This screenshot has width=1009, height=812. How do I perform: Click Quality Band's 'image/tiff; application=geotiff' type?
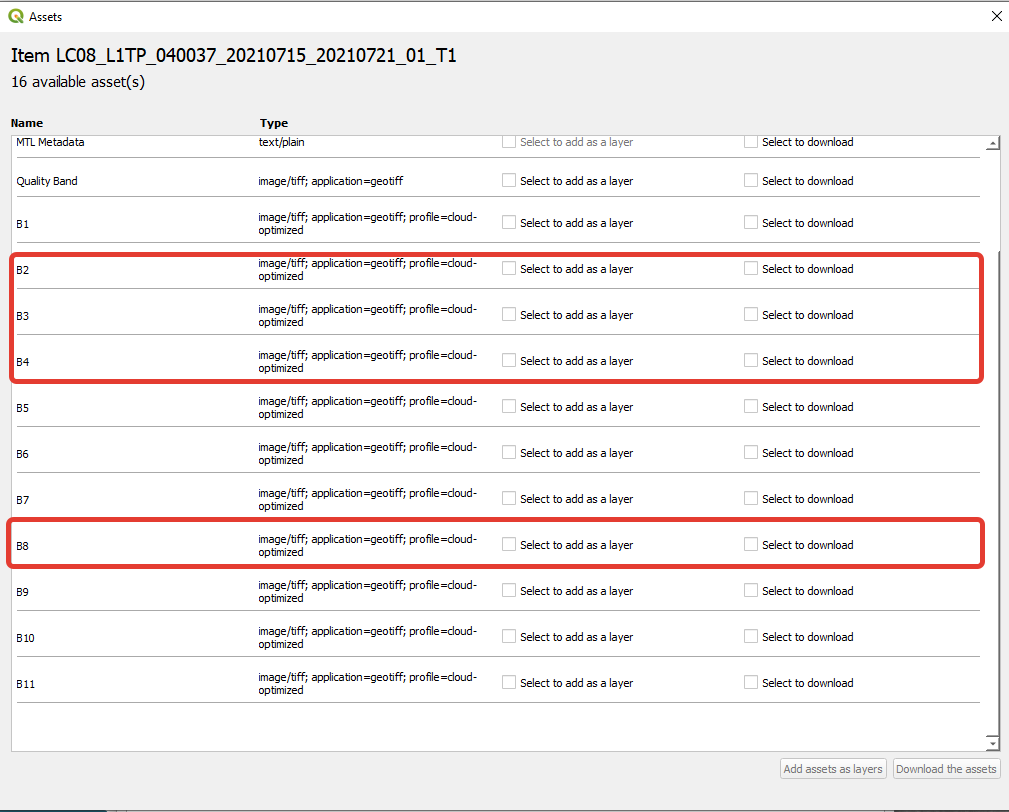pos(331,181)
